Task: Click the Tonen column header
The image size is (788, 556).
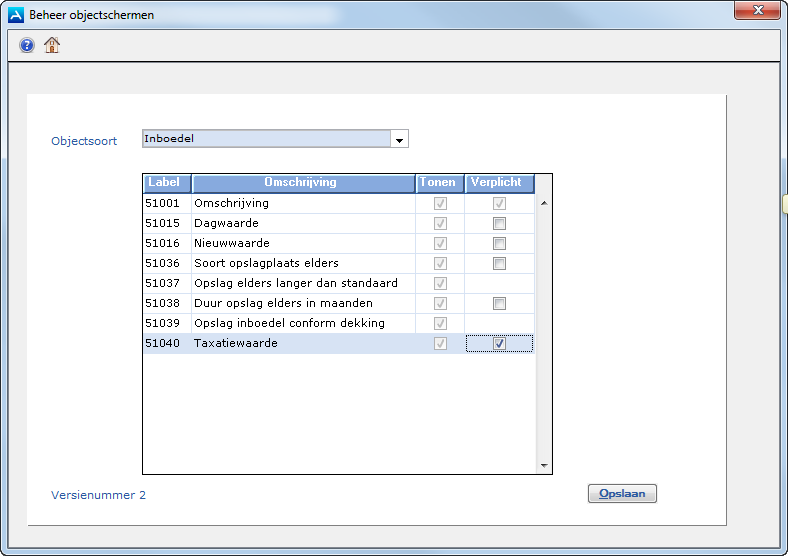Action: (x=440, y=183)
